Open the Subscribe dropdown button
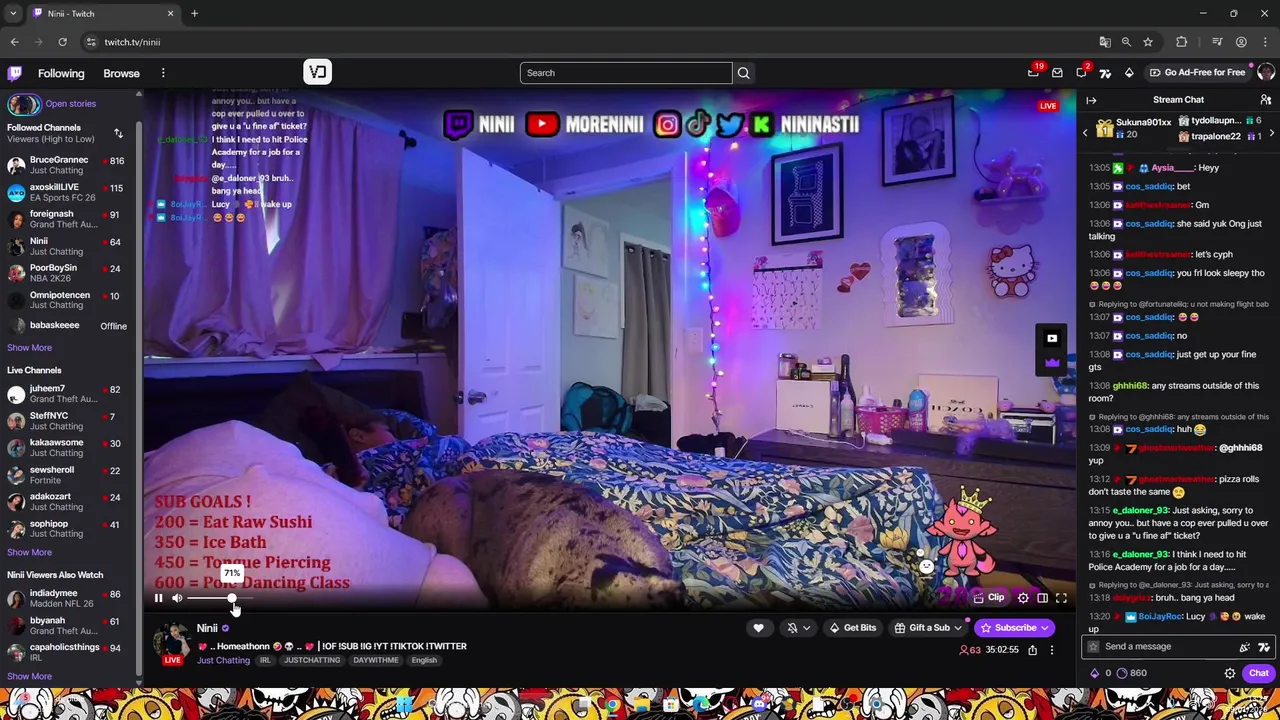Viewport: 1280px width, 720px height. pyautogui.click(x=1014, y=628)
